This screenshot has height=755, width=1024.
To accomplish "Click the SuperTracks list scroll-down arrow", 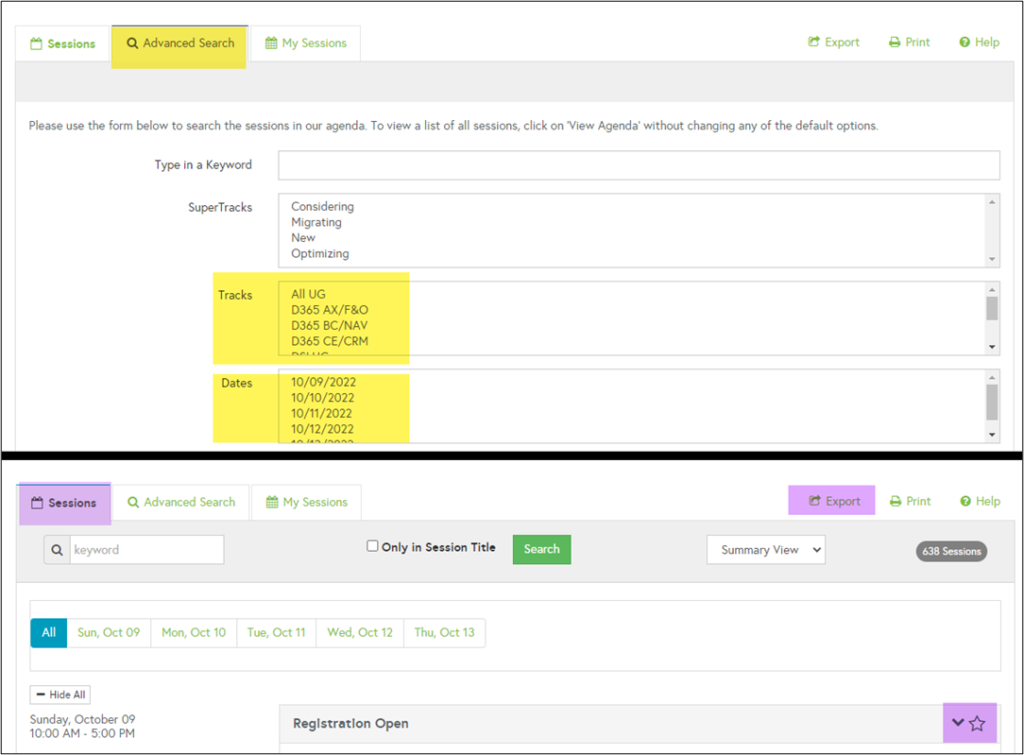I will (992, 259).
